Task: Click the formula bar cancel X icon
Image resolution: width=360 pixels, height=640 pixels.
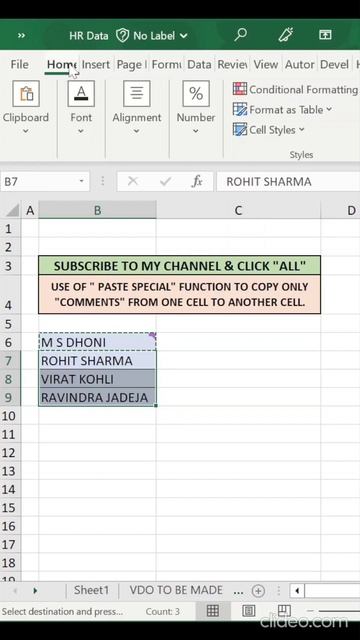Action: [x=133, y=181]
